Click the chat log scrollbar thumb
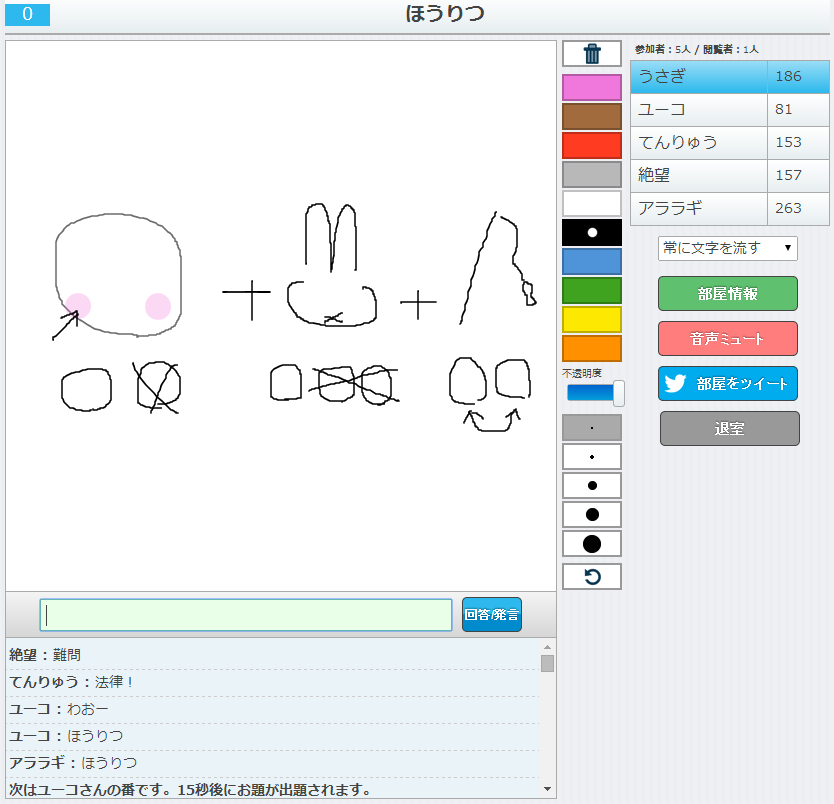Image resolution: width=834 pixels, height=804 pixels. point(547,663)
